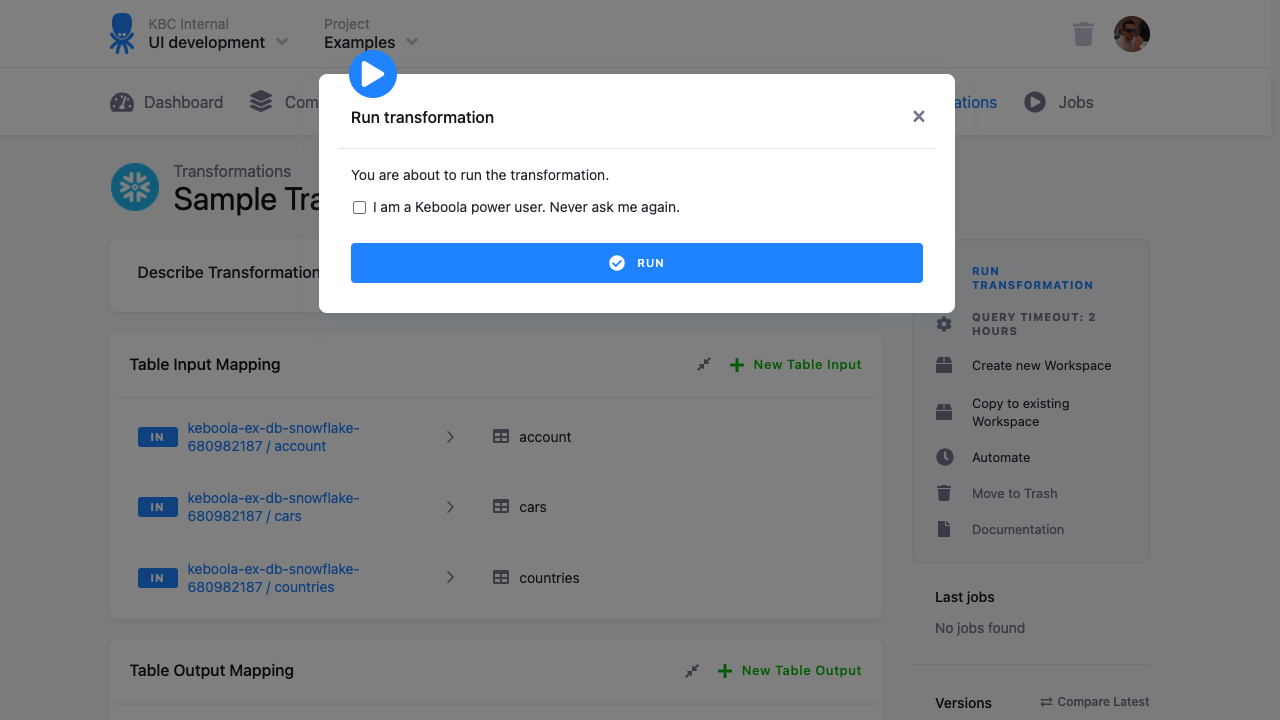The width and height of the screenshot is (1280, 720).
Task: Click the Keboola octopus logo
Action: pyautogui.click(x=120, y=33)
